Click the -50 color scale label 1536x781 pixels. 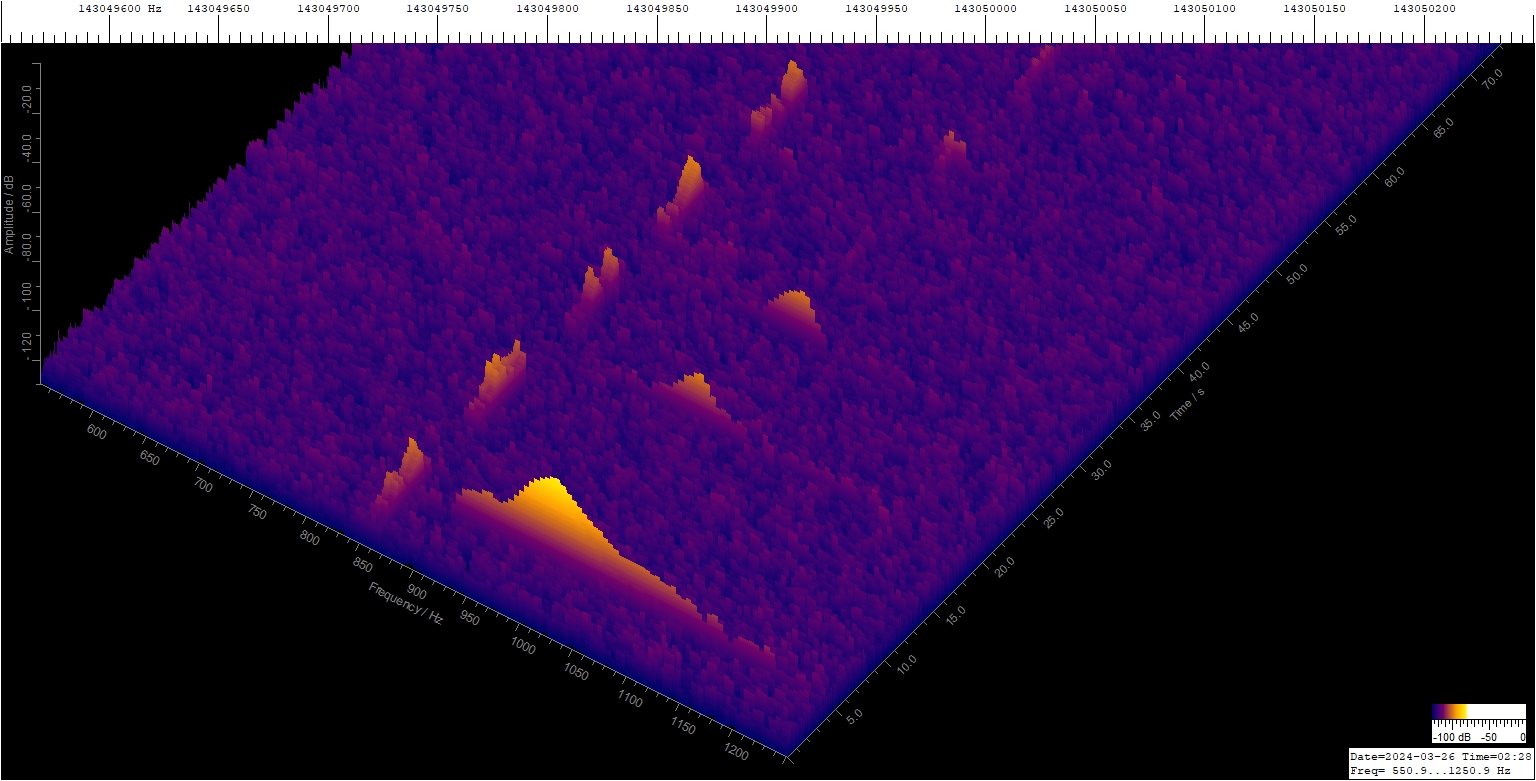1488,737
